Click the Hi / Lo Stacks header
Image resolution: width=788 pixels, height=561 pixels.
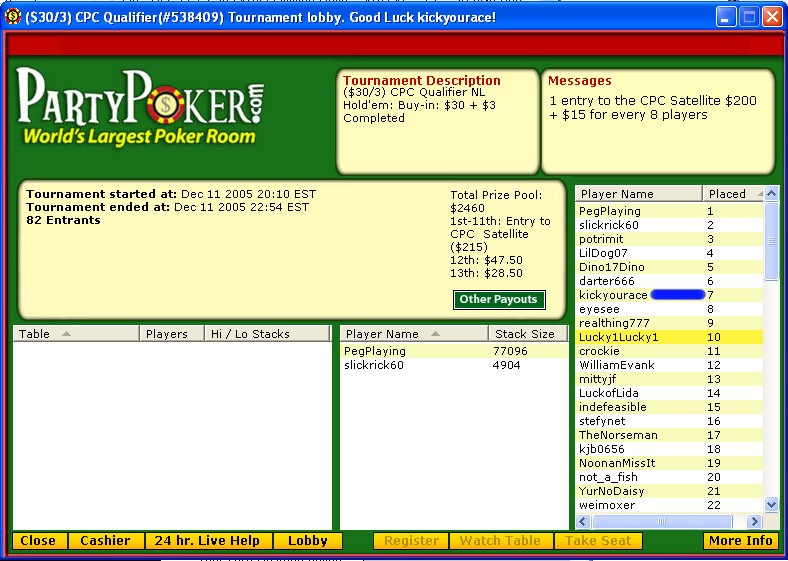[x=267, y=334]
